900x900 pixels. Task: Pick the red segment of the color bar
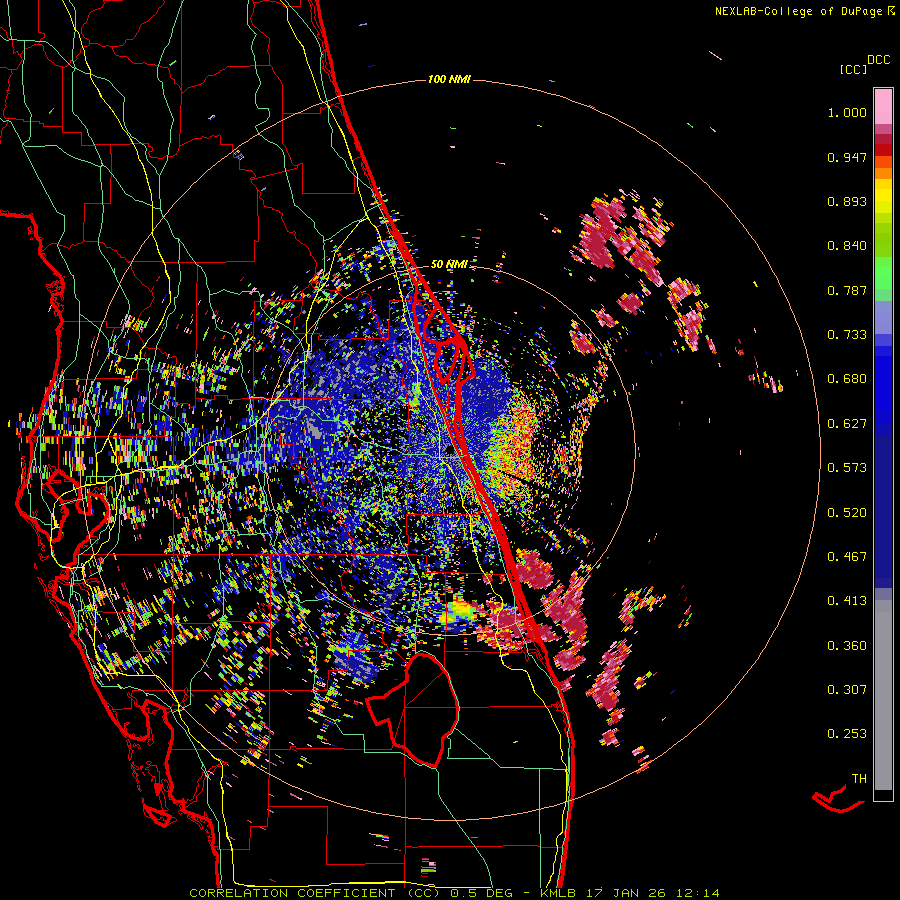pyautogui.click(x=883, y=150)
